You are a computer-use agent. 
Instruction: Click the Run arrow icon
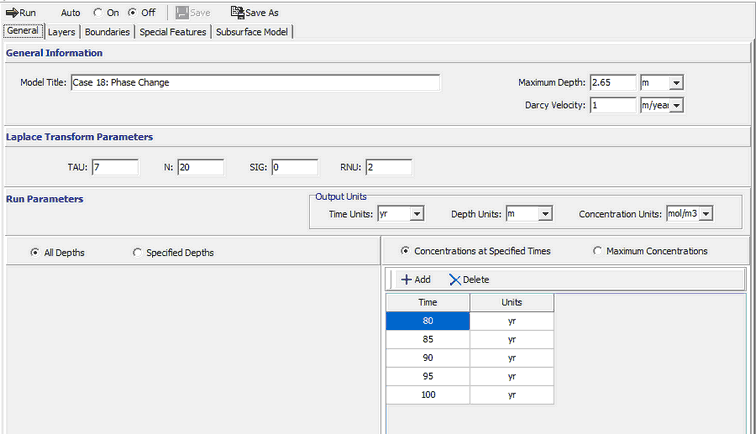pyautogui.click(x=12, y=12)
